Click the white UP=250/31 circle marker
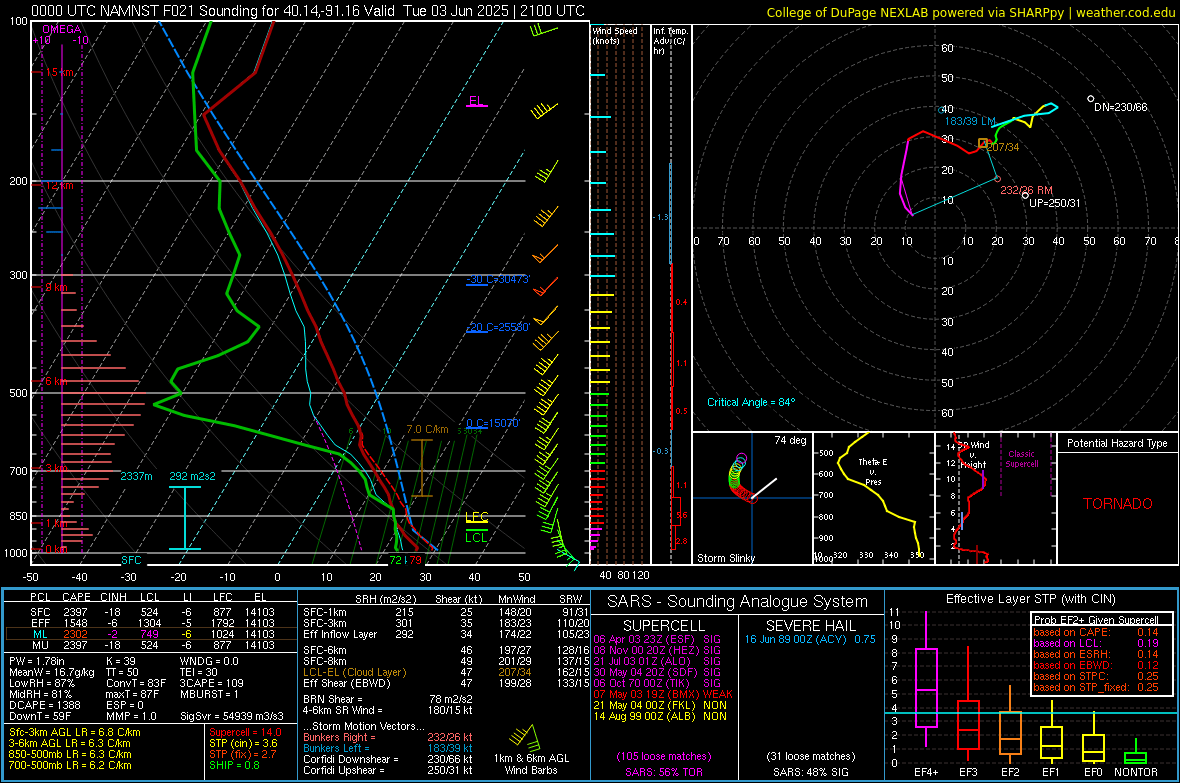This screenshot has height=783, width=1180. [1025, 196]
